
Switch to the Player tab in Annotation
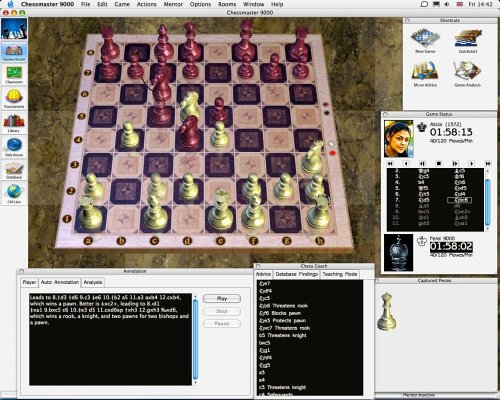29,282
